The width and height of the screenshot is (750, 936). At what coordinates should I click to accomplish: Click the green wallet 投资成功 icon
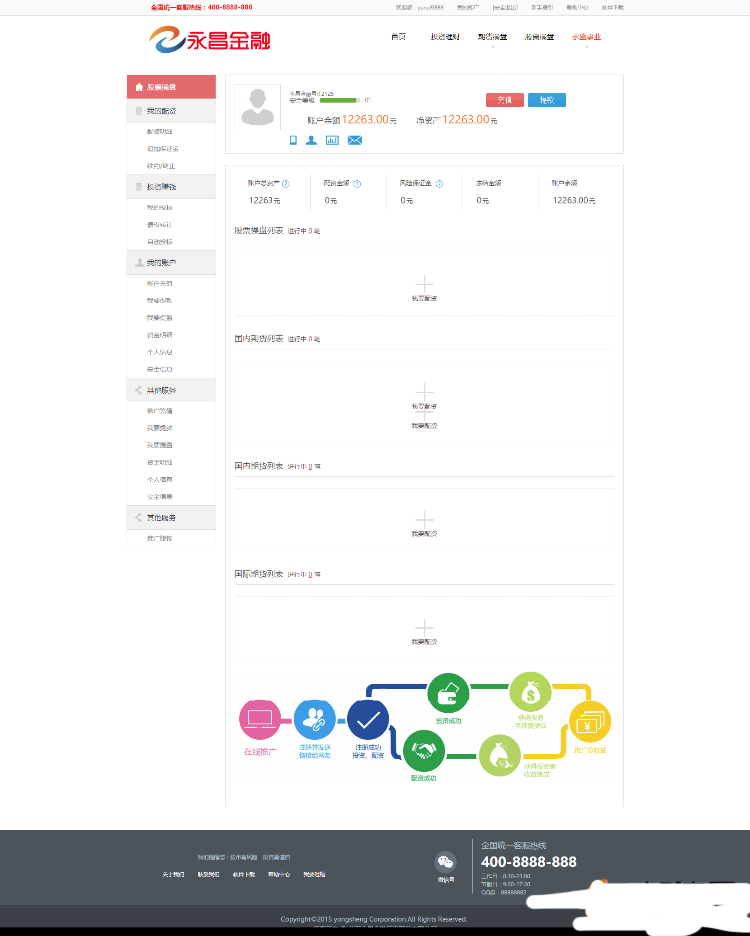[x=448, y=693]
